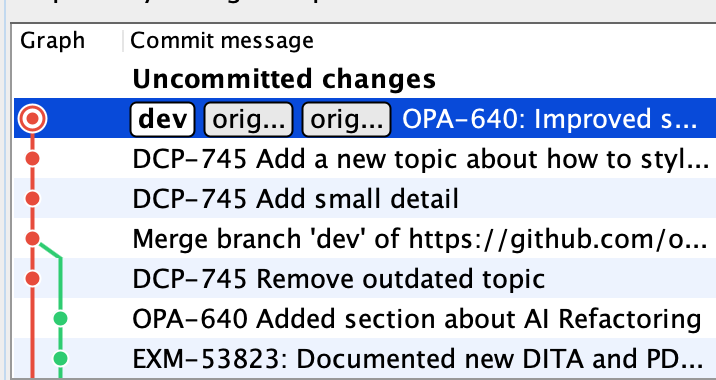Select the dev branch label
The height and width of the screenshot is (380, 716).
163,119
